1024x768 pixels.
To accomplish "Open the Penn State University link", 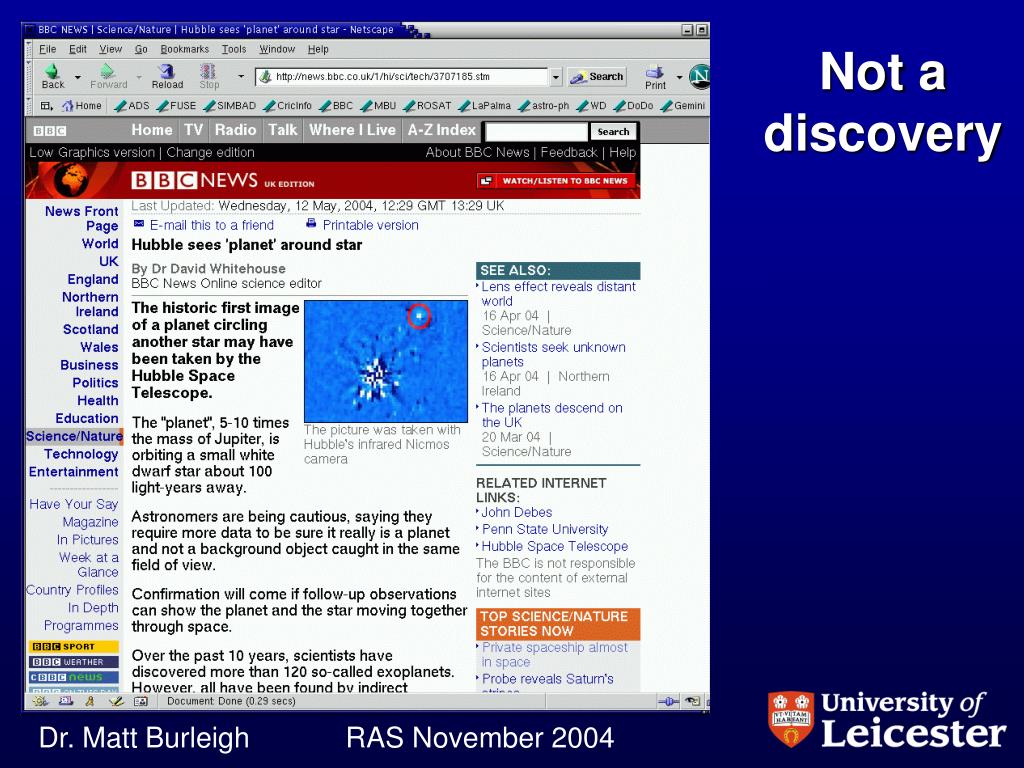I will coord(545,530).
